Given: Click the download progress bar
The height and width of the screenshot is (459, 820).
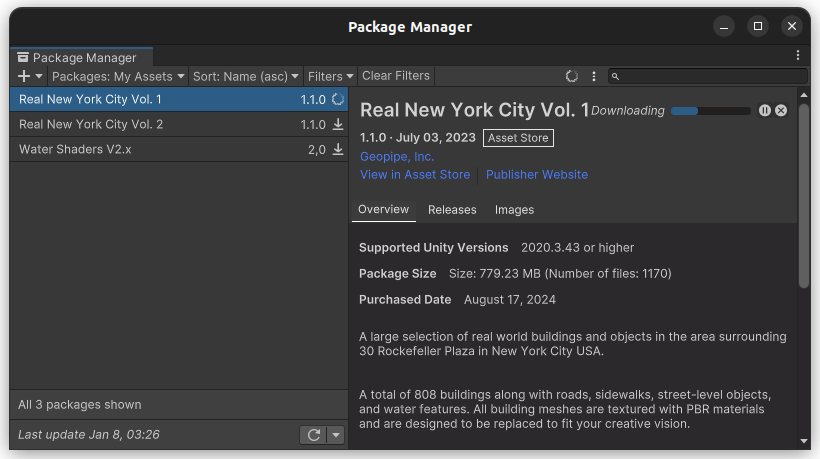Looking at the screenshot, I should 710,111.
